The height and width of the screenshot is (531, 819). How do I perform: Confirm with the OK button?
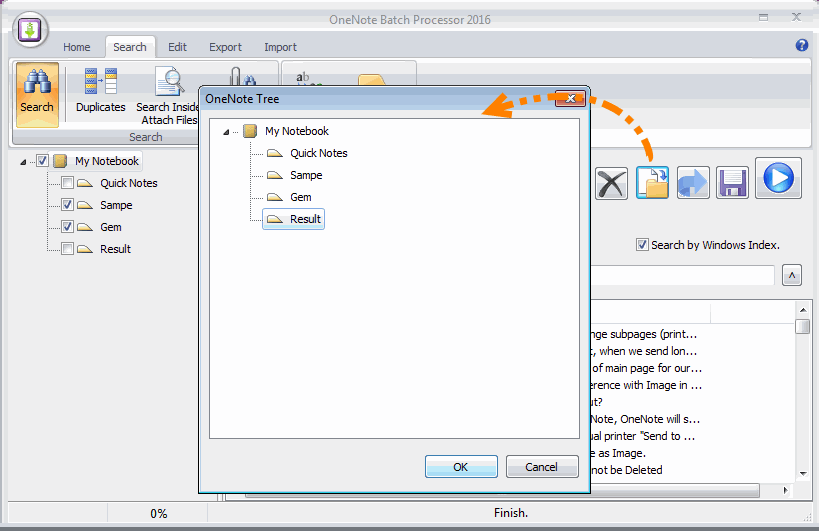tap(461, 466)
